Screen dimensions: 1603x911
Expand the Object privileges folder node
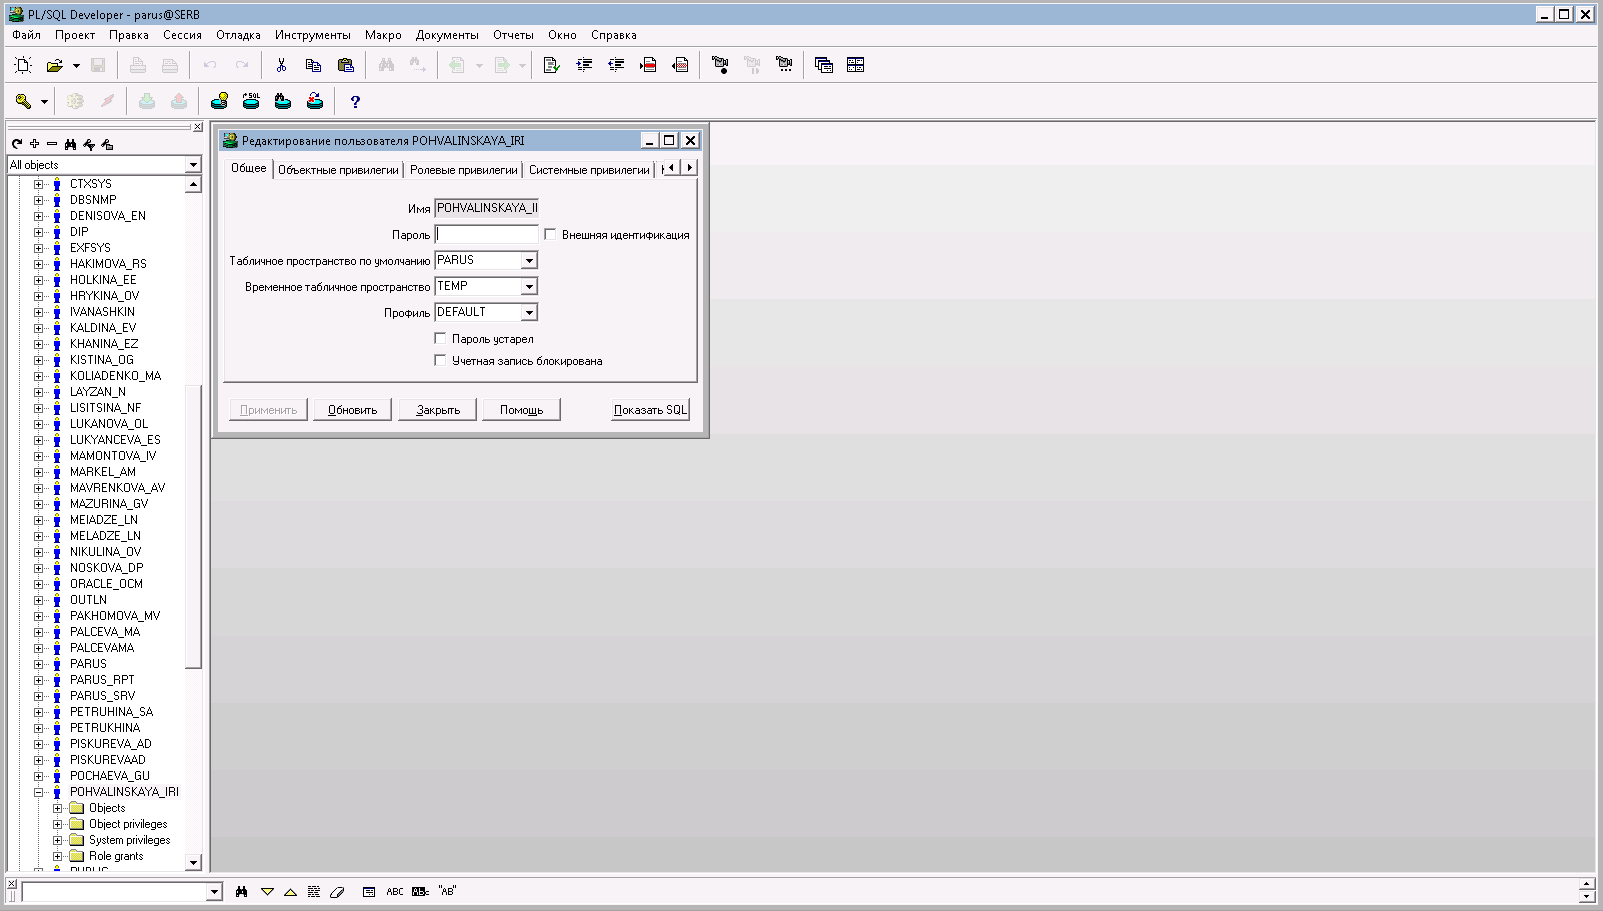point(57,824)
